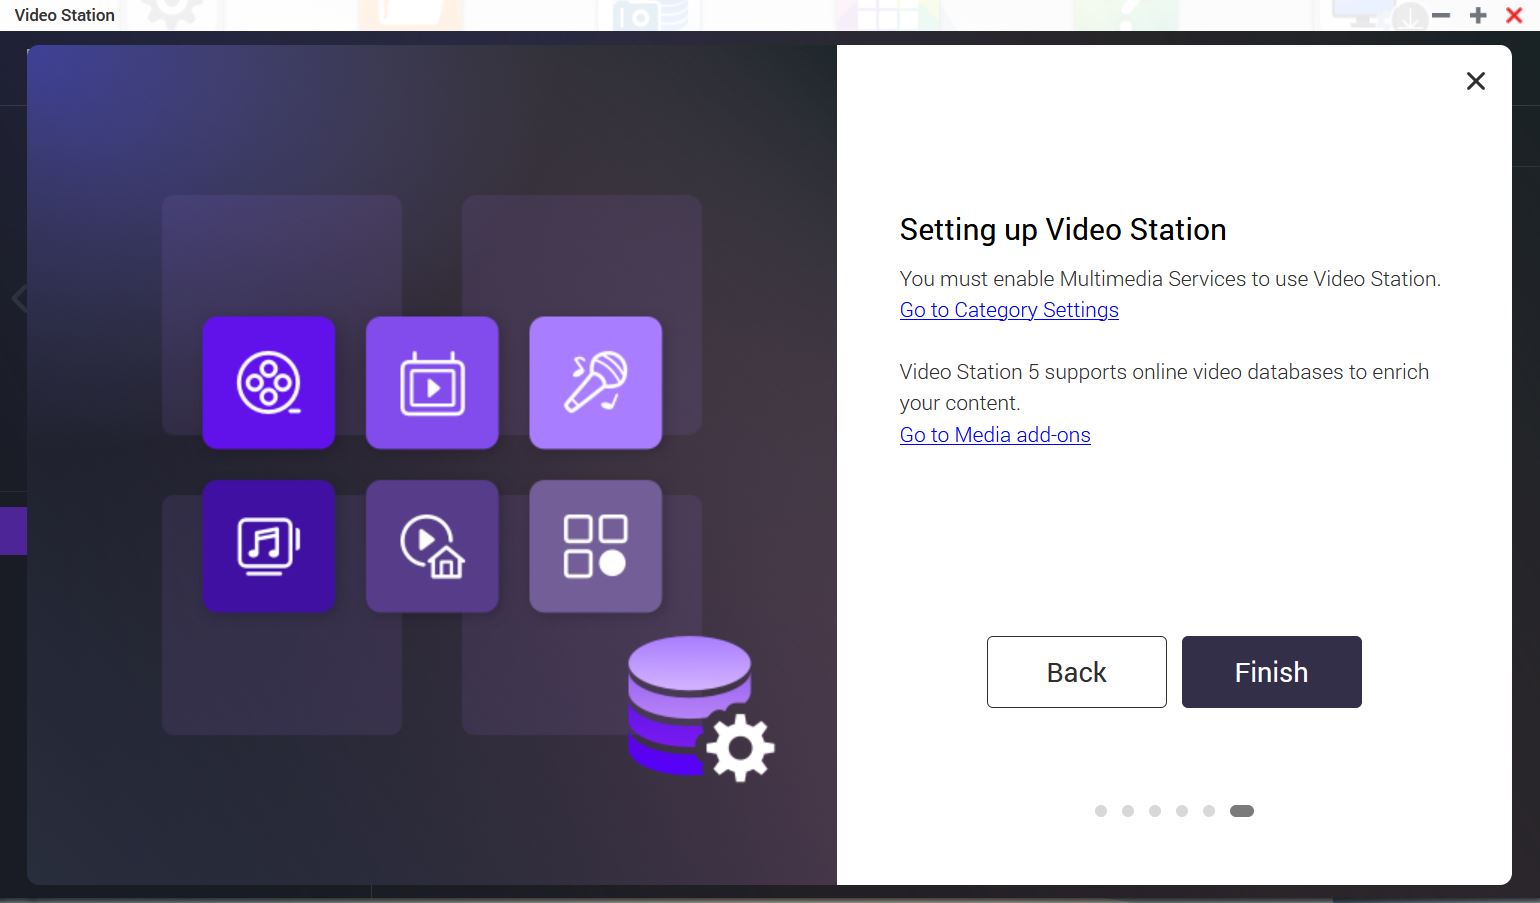
Task: Close the Video Station window
Action: [x=1514, y=15]
